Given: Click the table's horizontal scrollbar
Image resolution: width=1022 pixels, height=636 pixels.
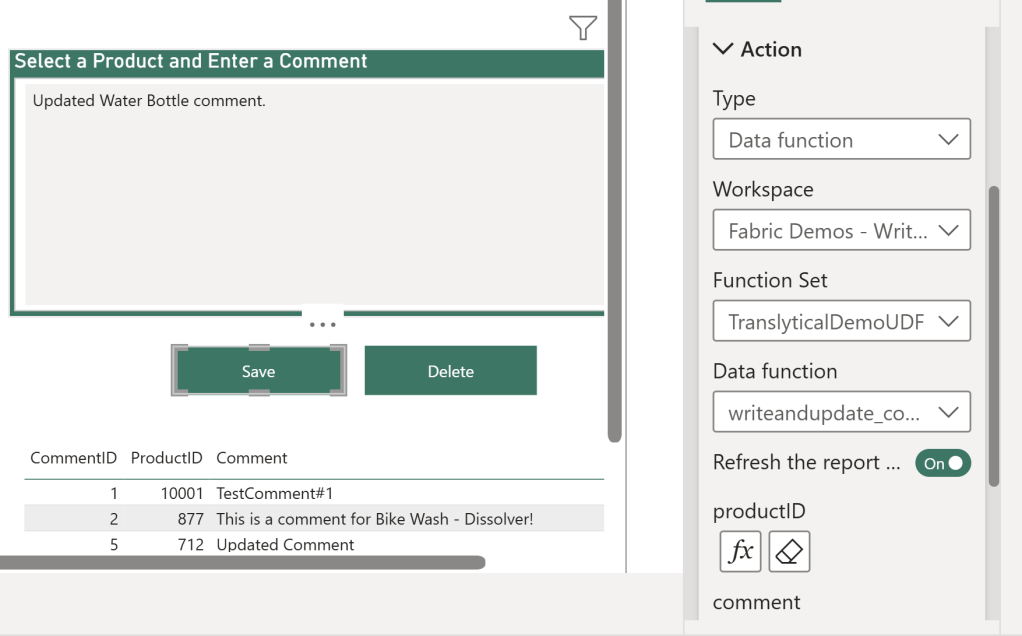Looking at the screenshot, I should pos(242,563).
